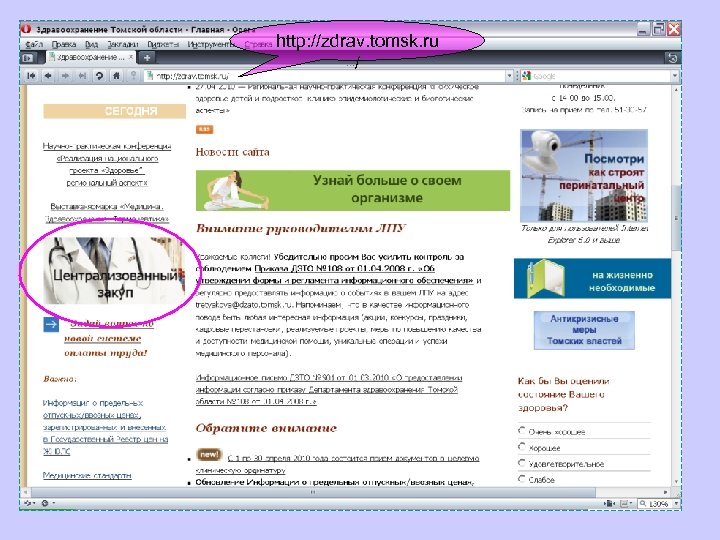The height and width of the screenshot is (540, 720).
Task: Open the Файл menu
Action: coord(34,44)
